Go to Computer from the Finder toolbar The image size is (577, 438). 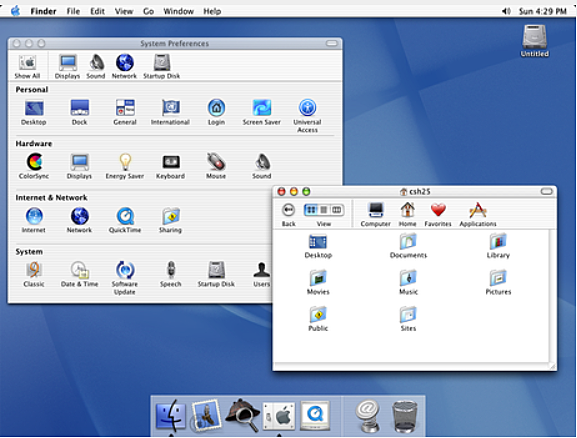[x=376, y=215]
